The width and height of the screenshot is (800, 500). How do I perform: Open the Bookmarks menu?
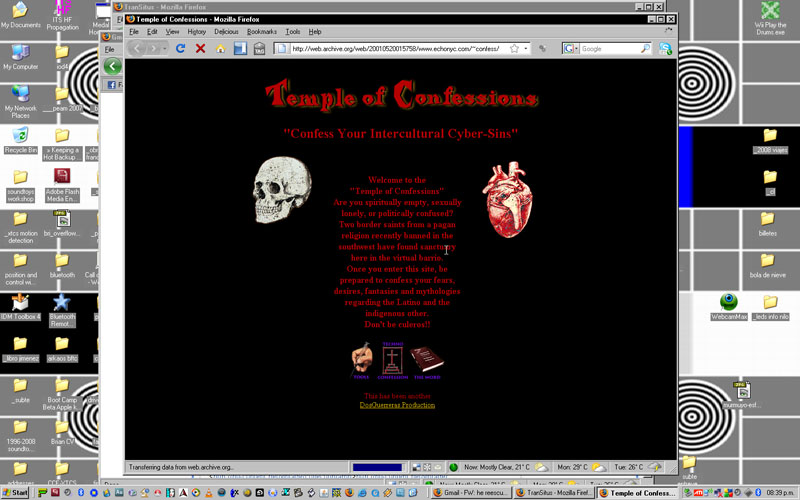(262, 32)
